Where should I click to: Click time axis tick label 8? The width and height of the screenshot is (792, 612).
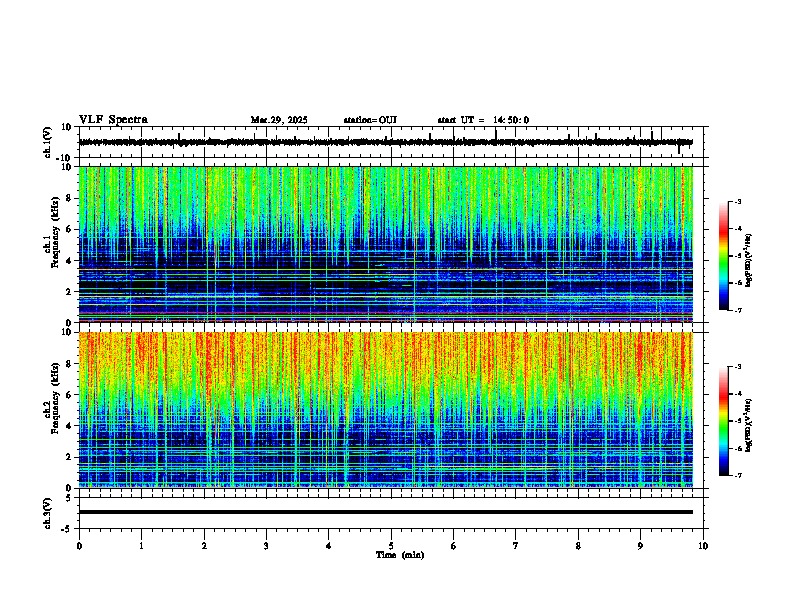tap(578, 546)
